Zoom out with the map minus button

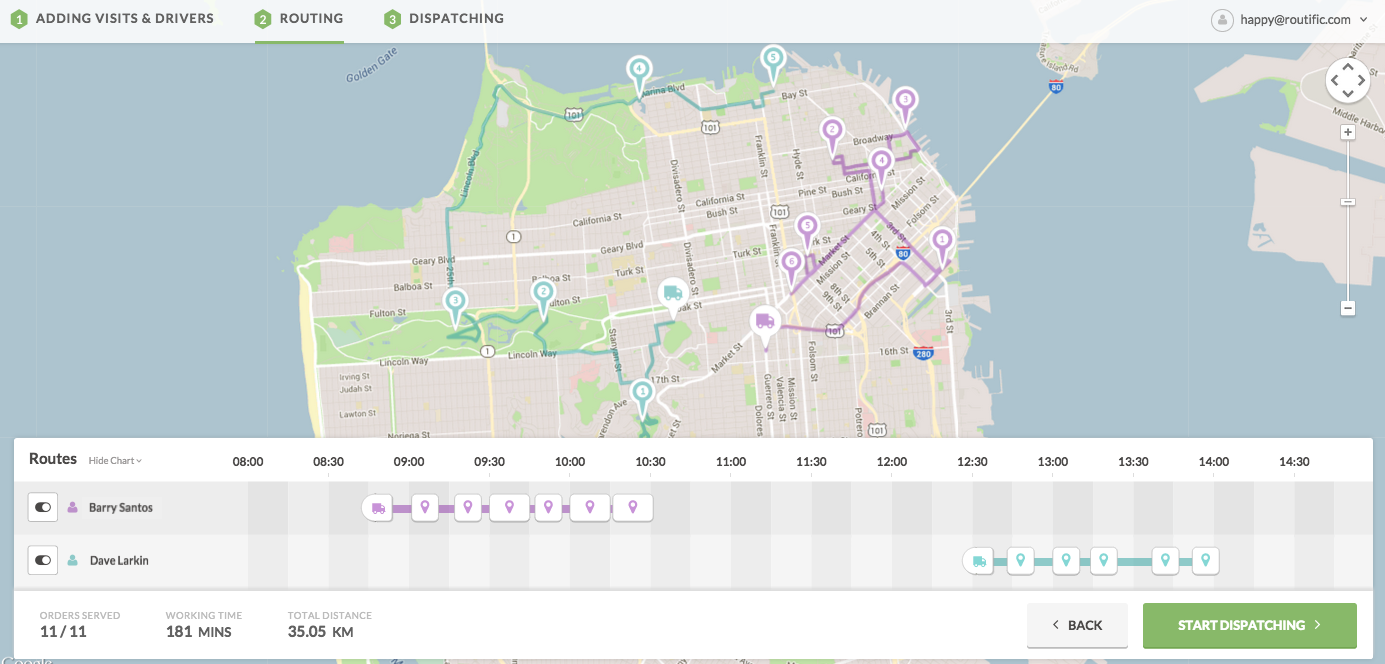click(x=1348, y=308)
